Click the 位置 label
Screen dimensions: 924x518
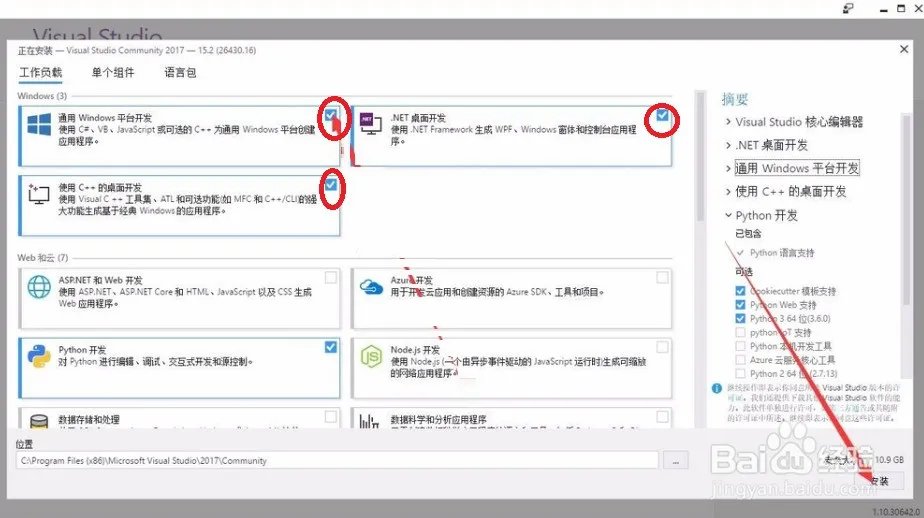click(24, 444)
